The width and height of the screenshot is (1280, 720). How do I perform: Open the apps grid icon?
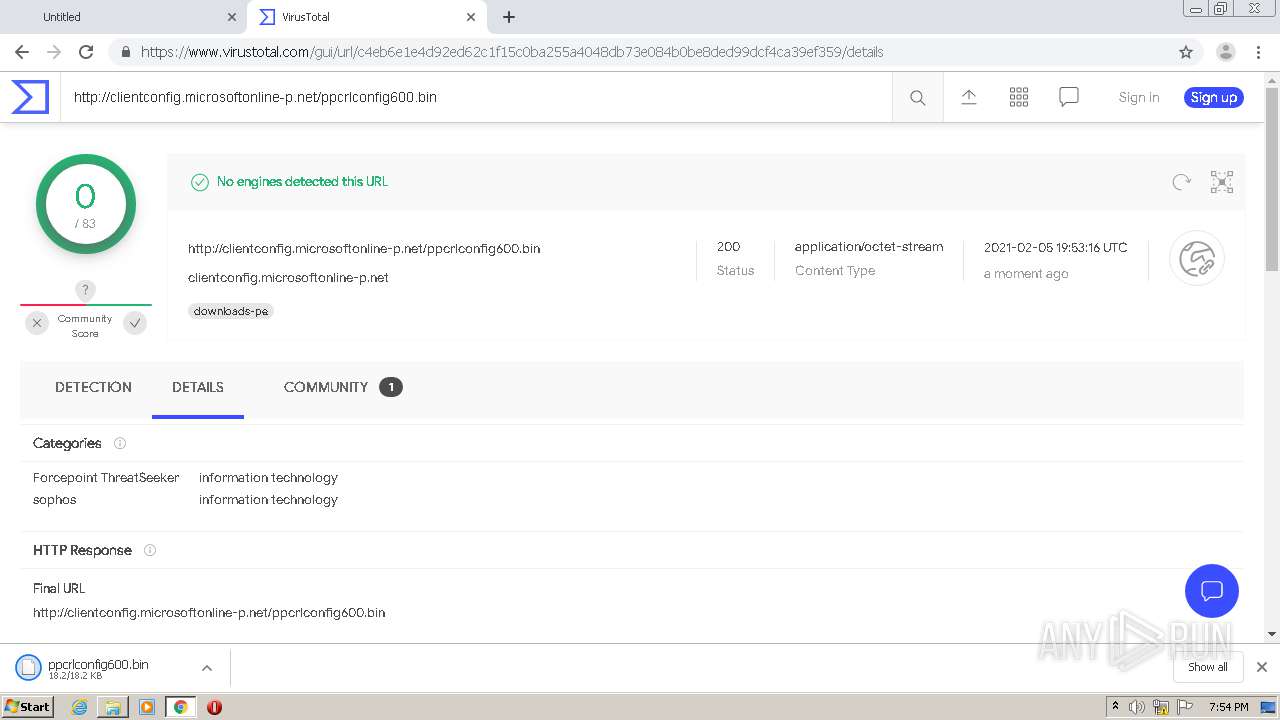(1019, 97)
